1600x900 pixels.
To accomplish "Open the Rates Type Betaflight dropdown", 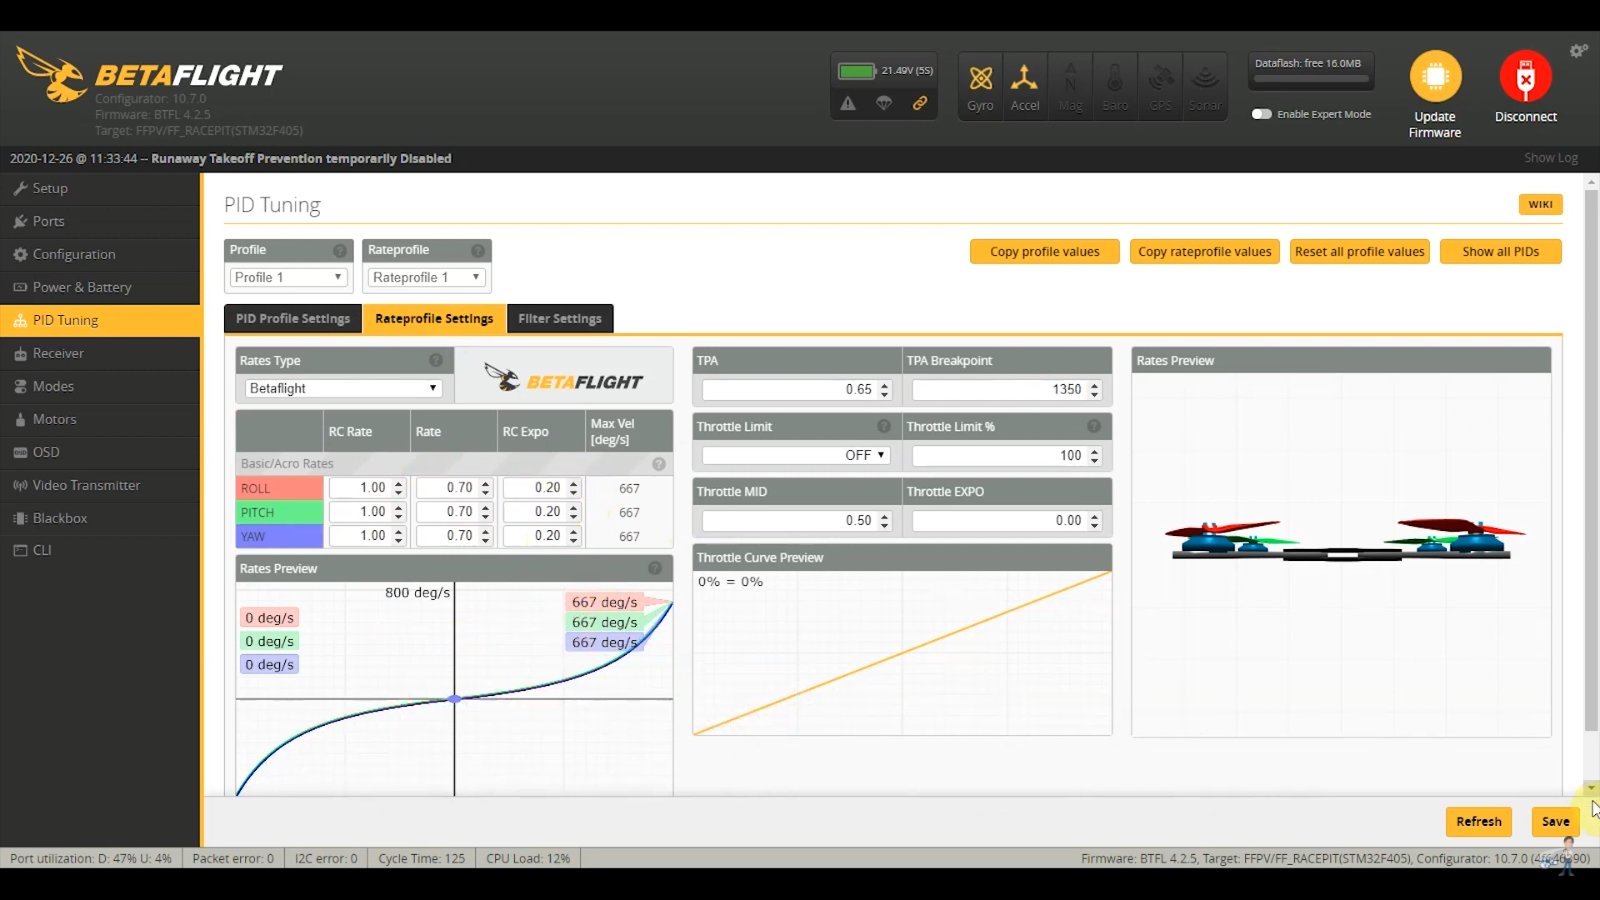I will [343, 388].
